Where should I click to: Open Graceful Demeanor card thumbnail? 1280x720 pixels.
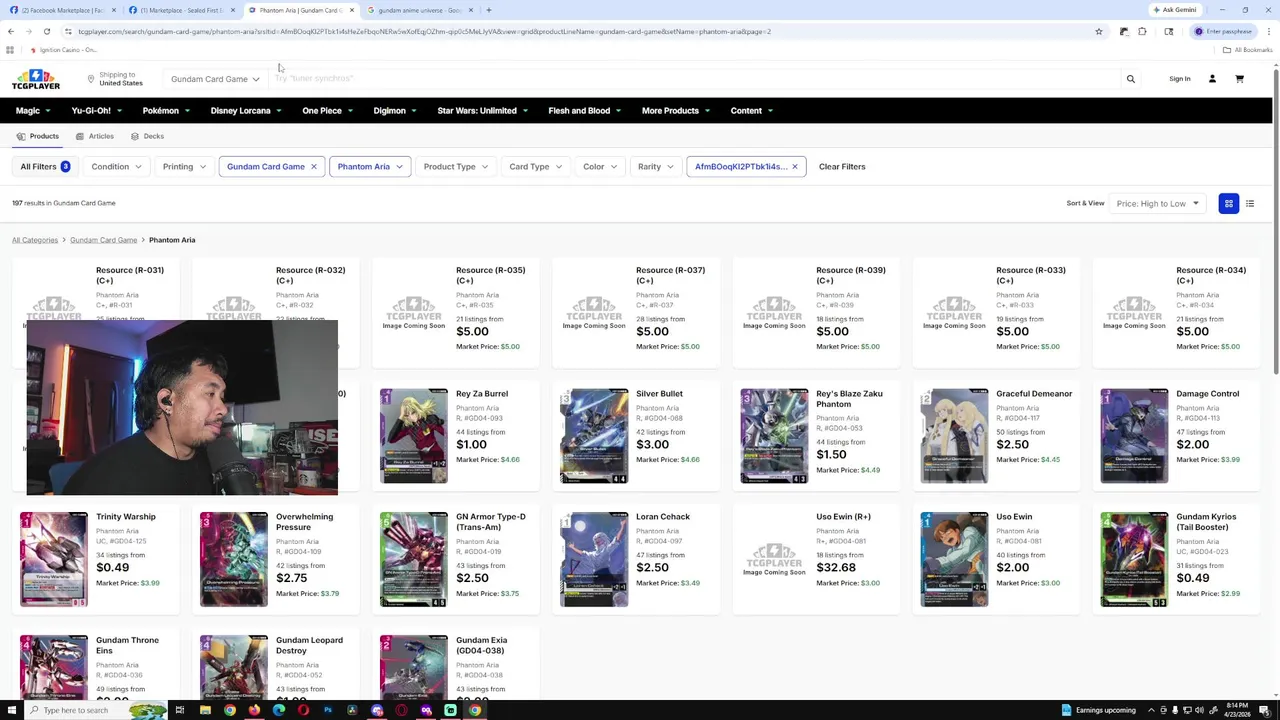point(954,436)
